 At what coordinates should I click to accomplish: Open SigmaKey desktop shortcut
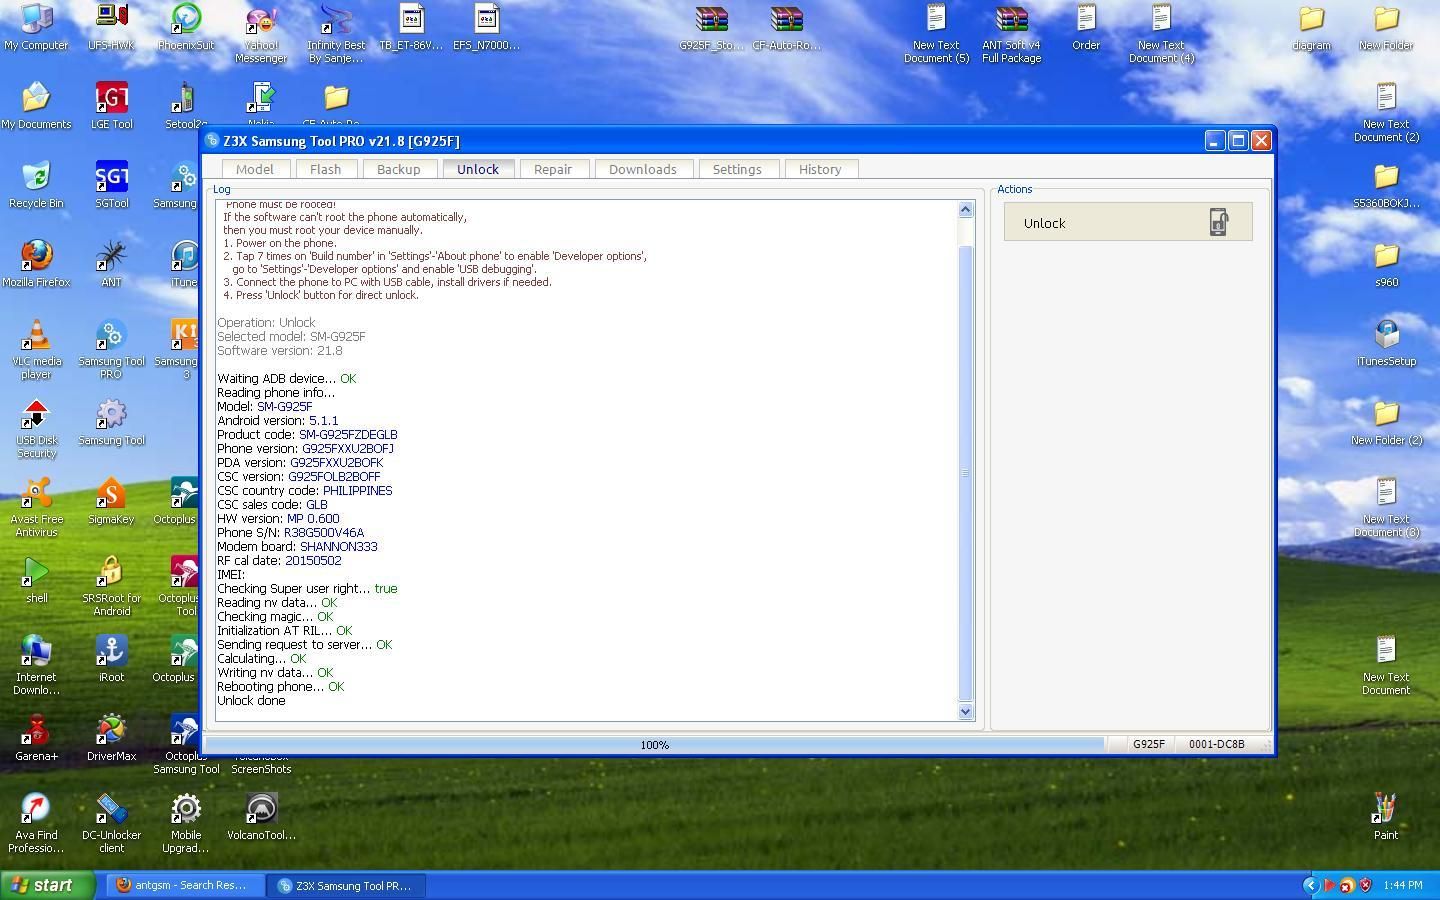coord(111,494)
